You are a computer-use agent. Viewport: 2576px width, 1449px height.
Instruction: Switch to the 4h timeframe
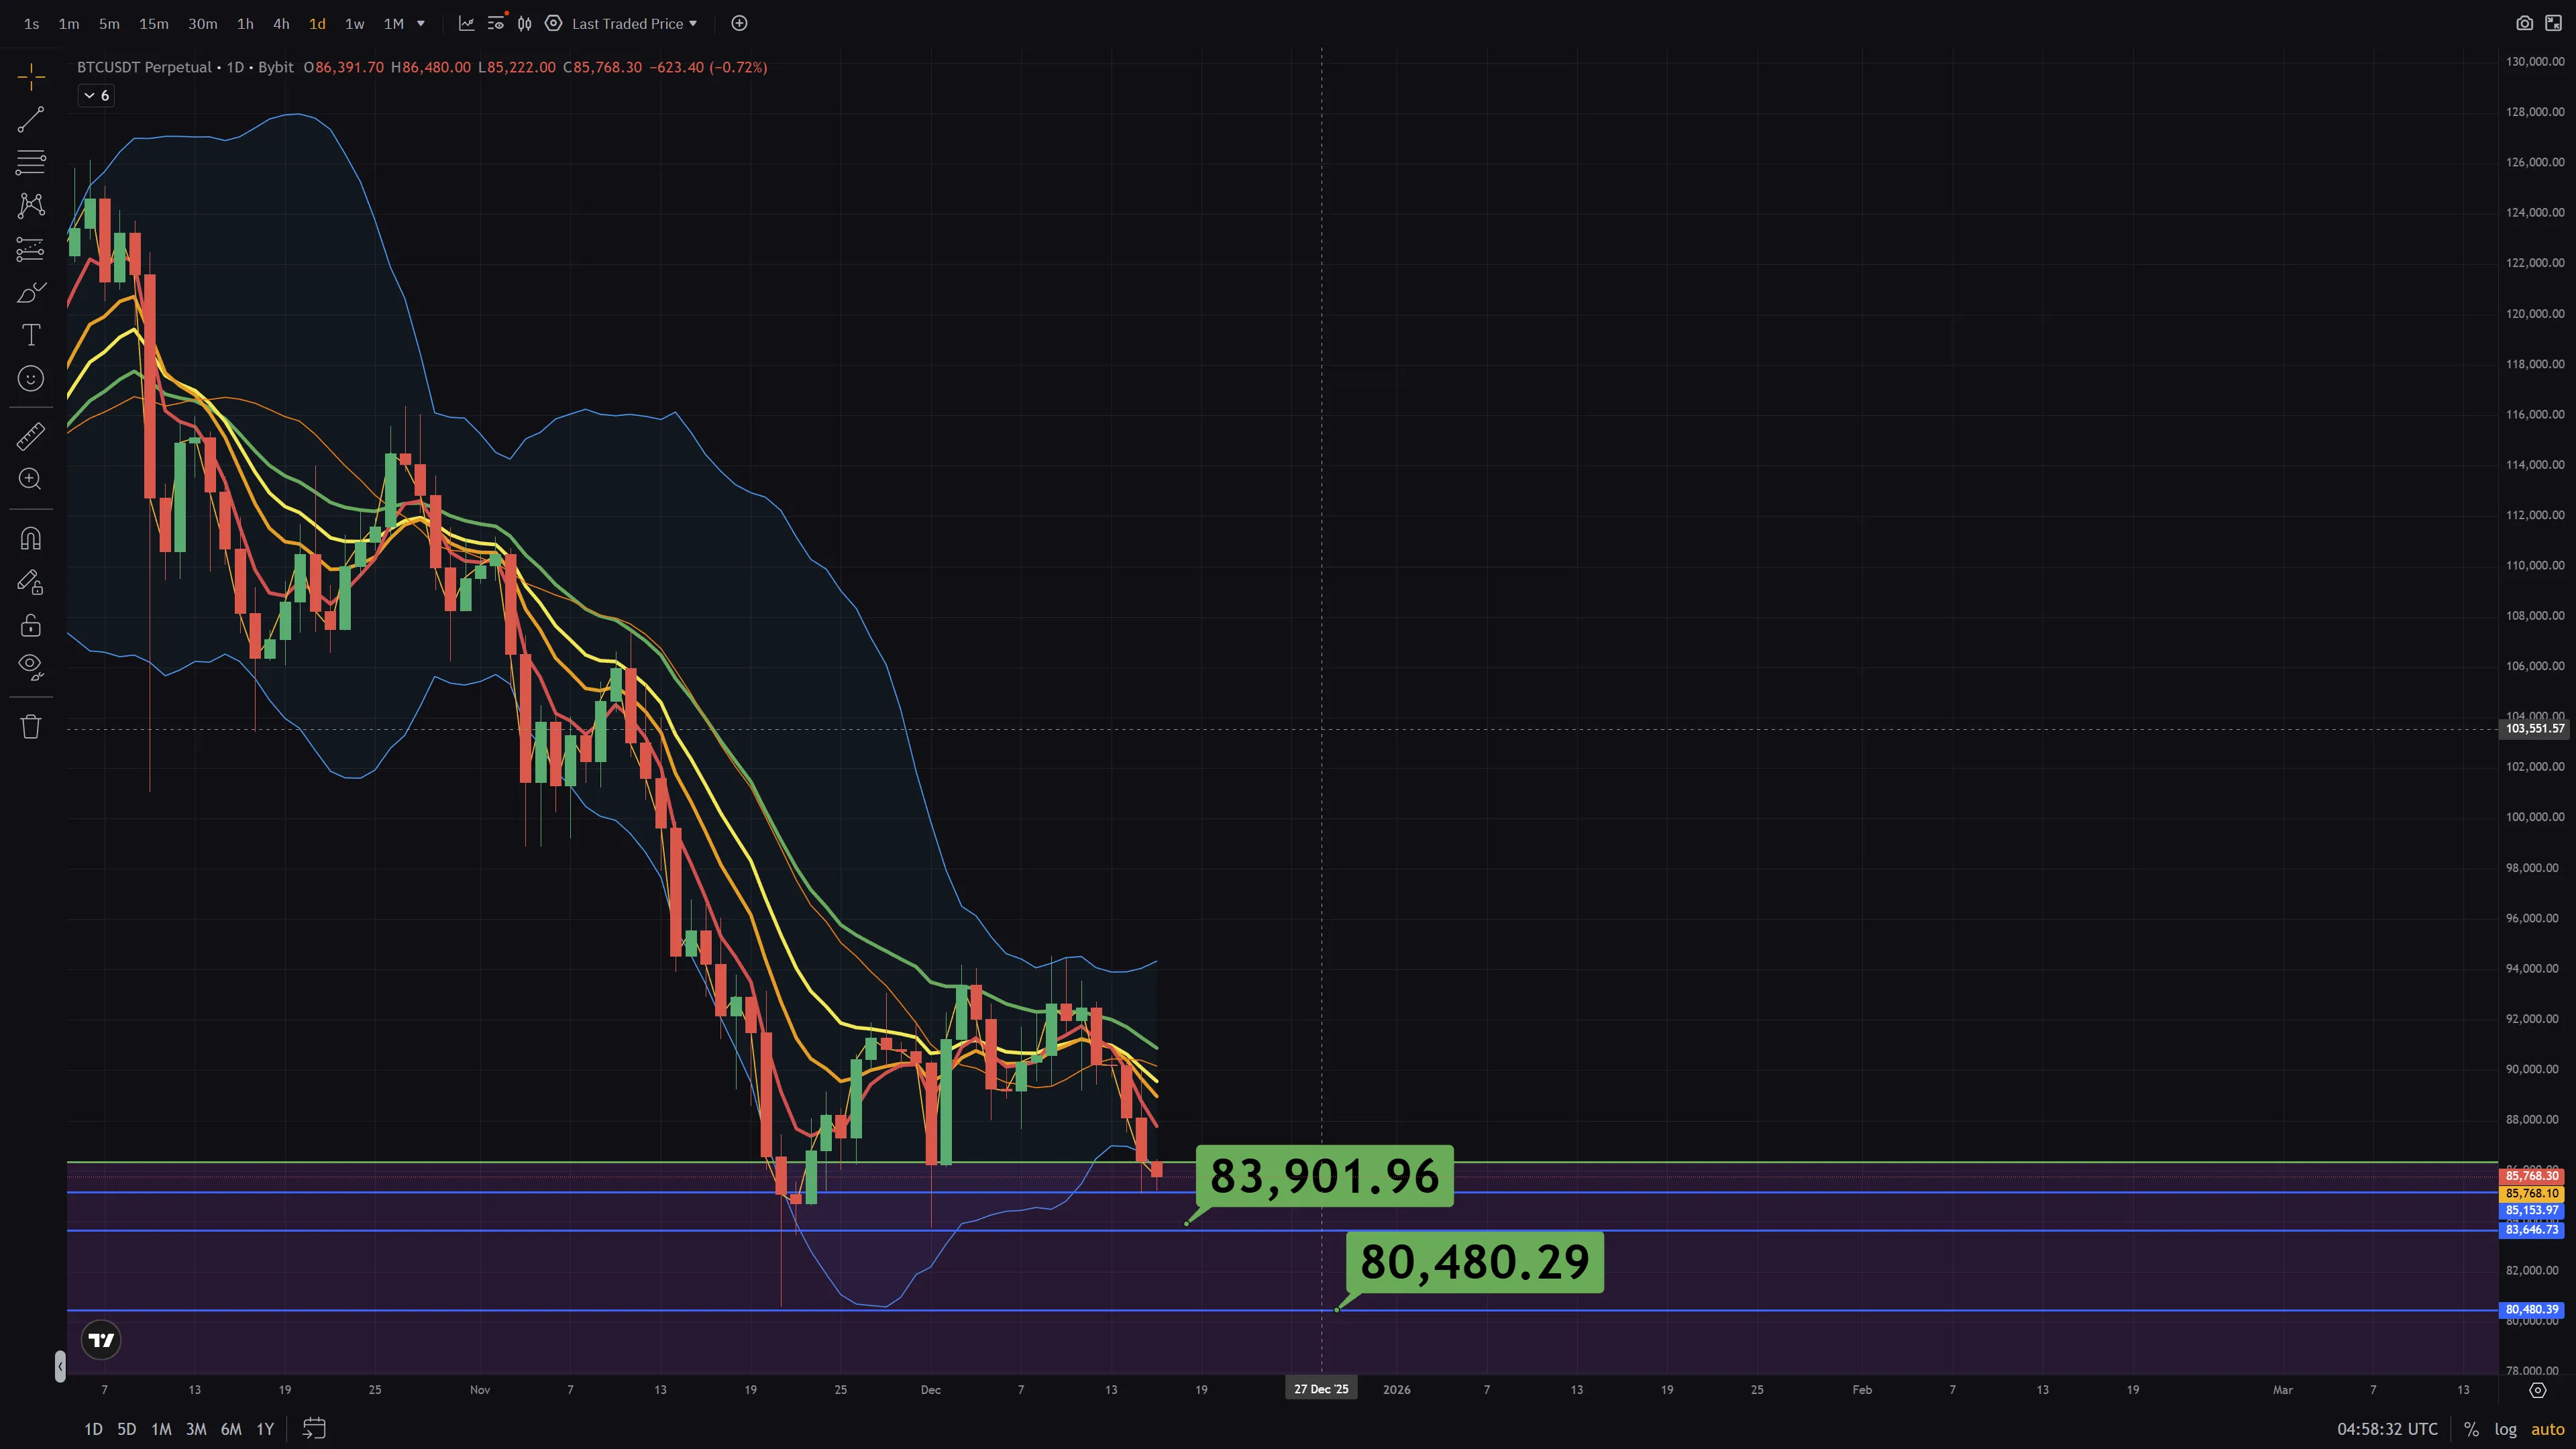click(281, 23)
